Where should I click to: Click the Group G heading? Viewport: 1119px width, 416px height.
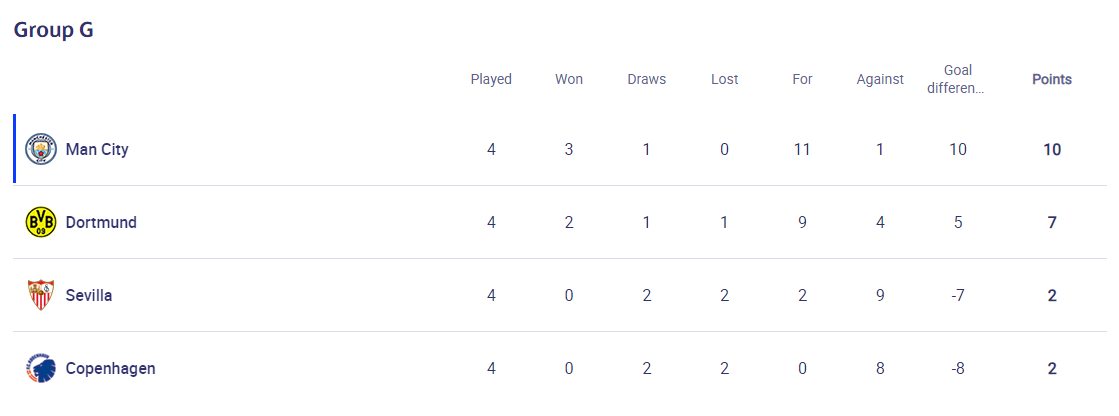(x=54, y=31)
